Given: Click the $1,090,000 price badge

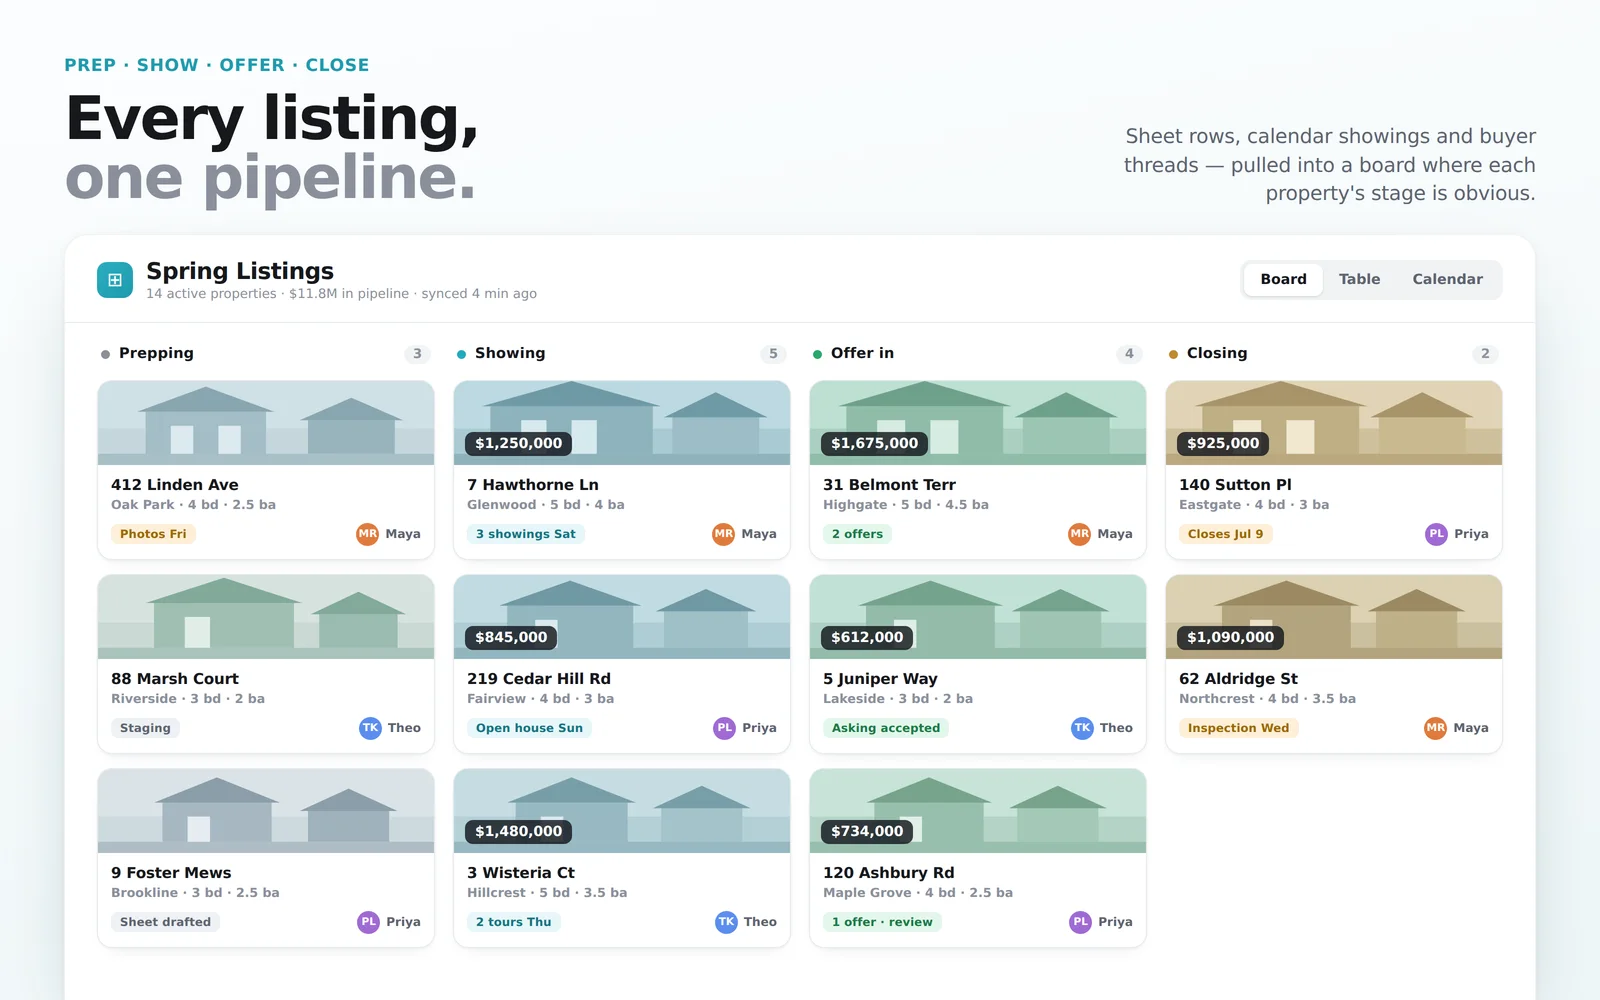Looking at the screenshot, I should (1231, 637).
